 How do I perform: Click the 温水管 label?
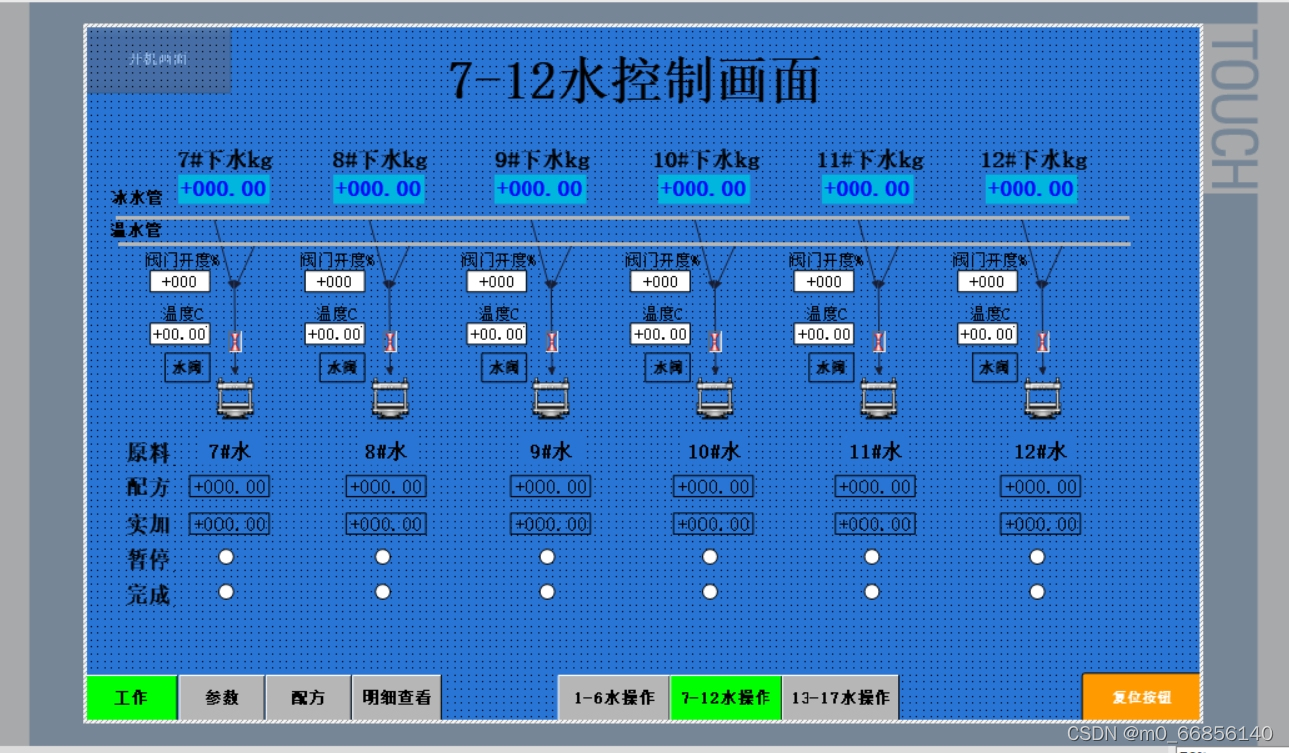coord(136,231)
